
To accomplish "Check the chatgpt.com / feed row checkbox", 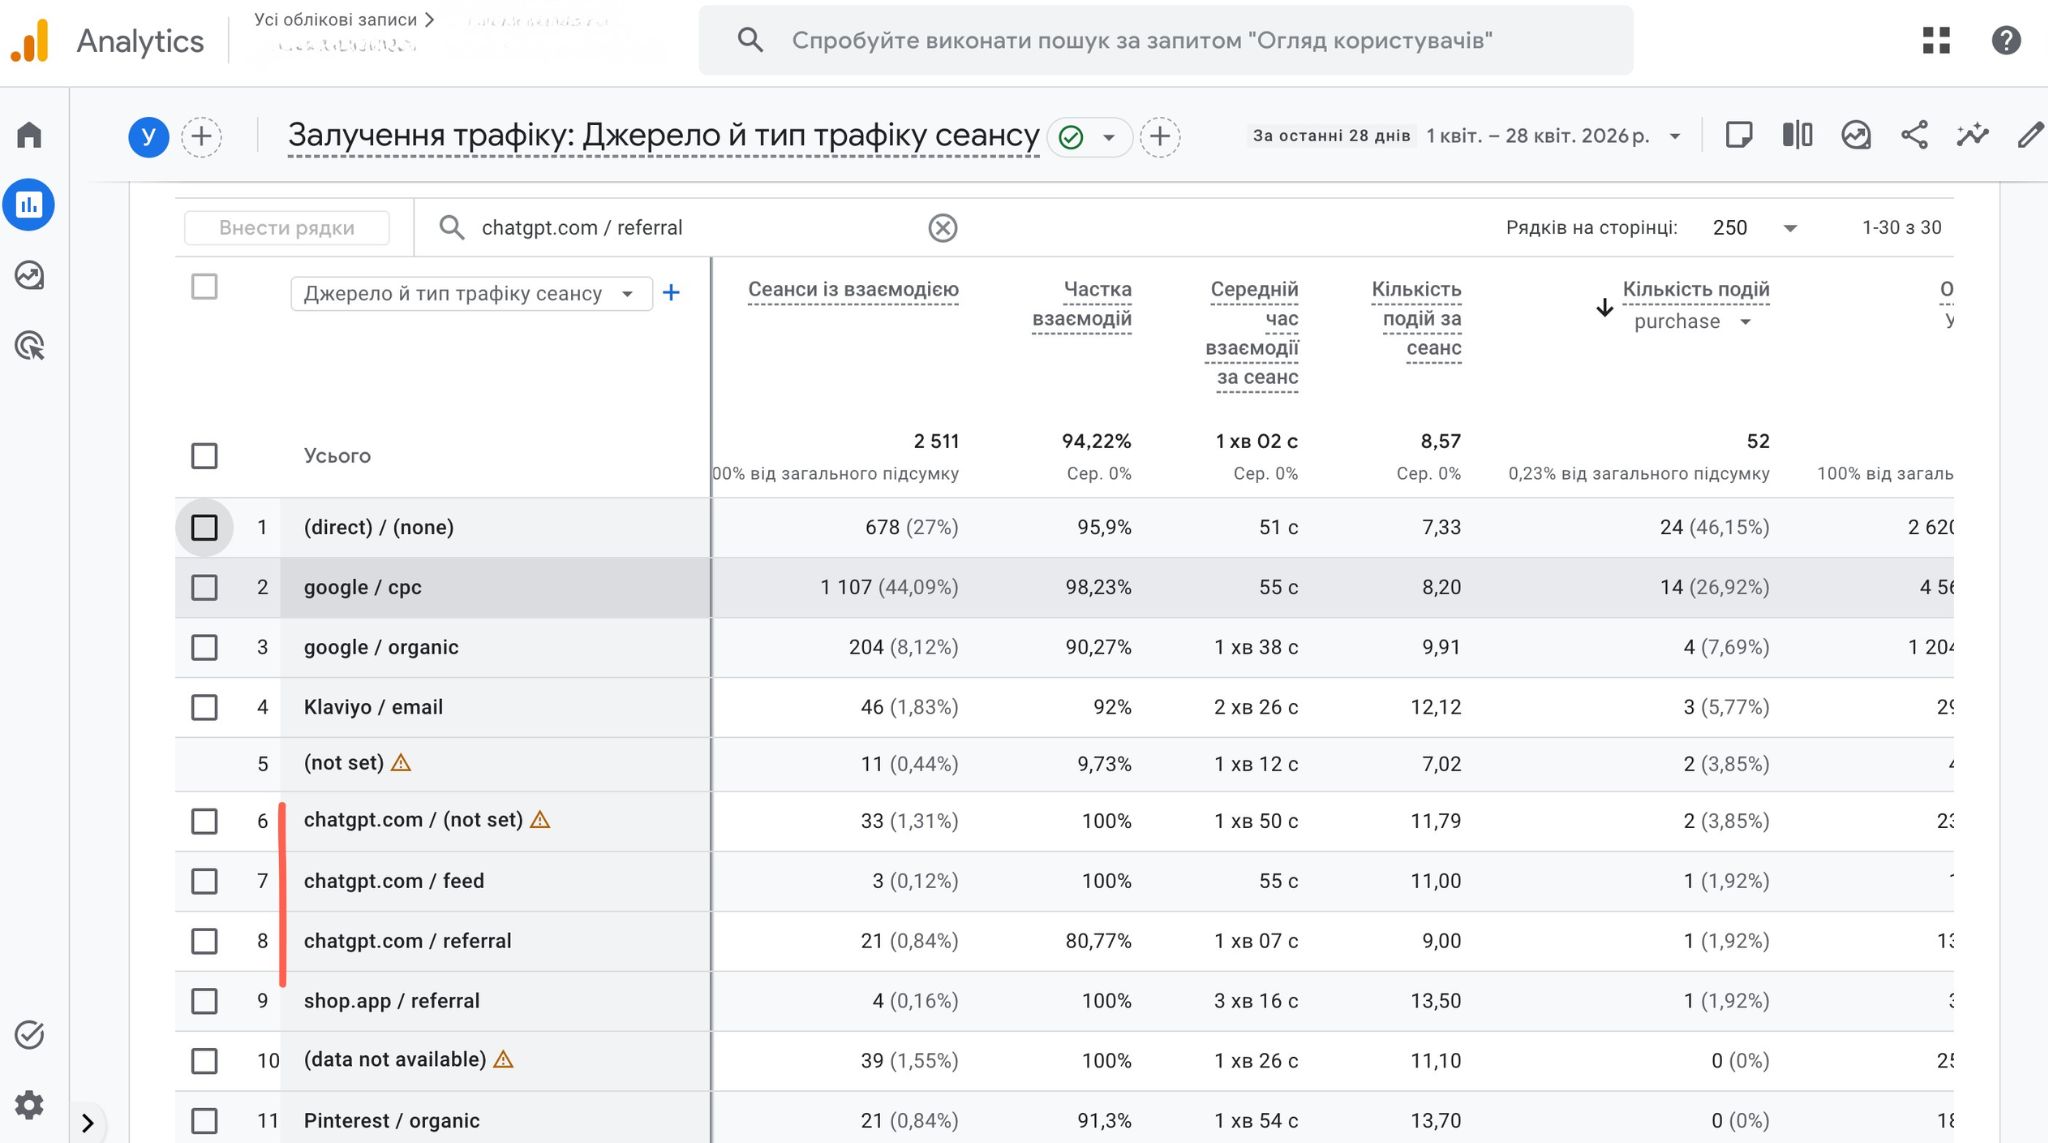I will pos(204,881).
